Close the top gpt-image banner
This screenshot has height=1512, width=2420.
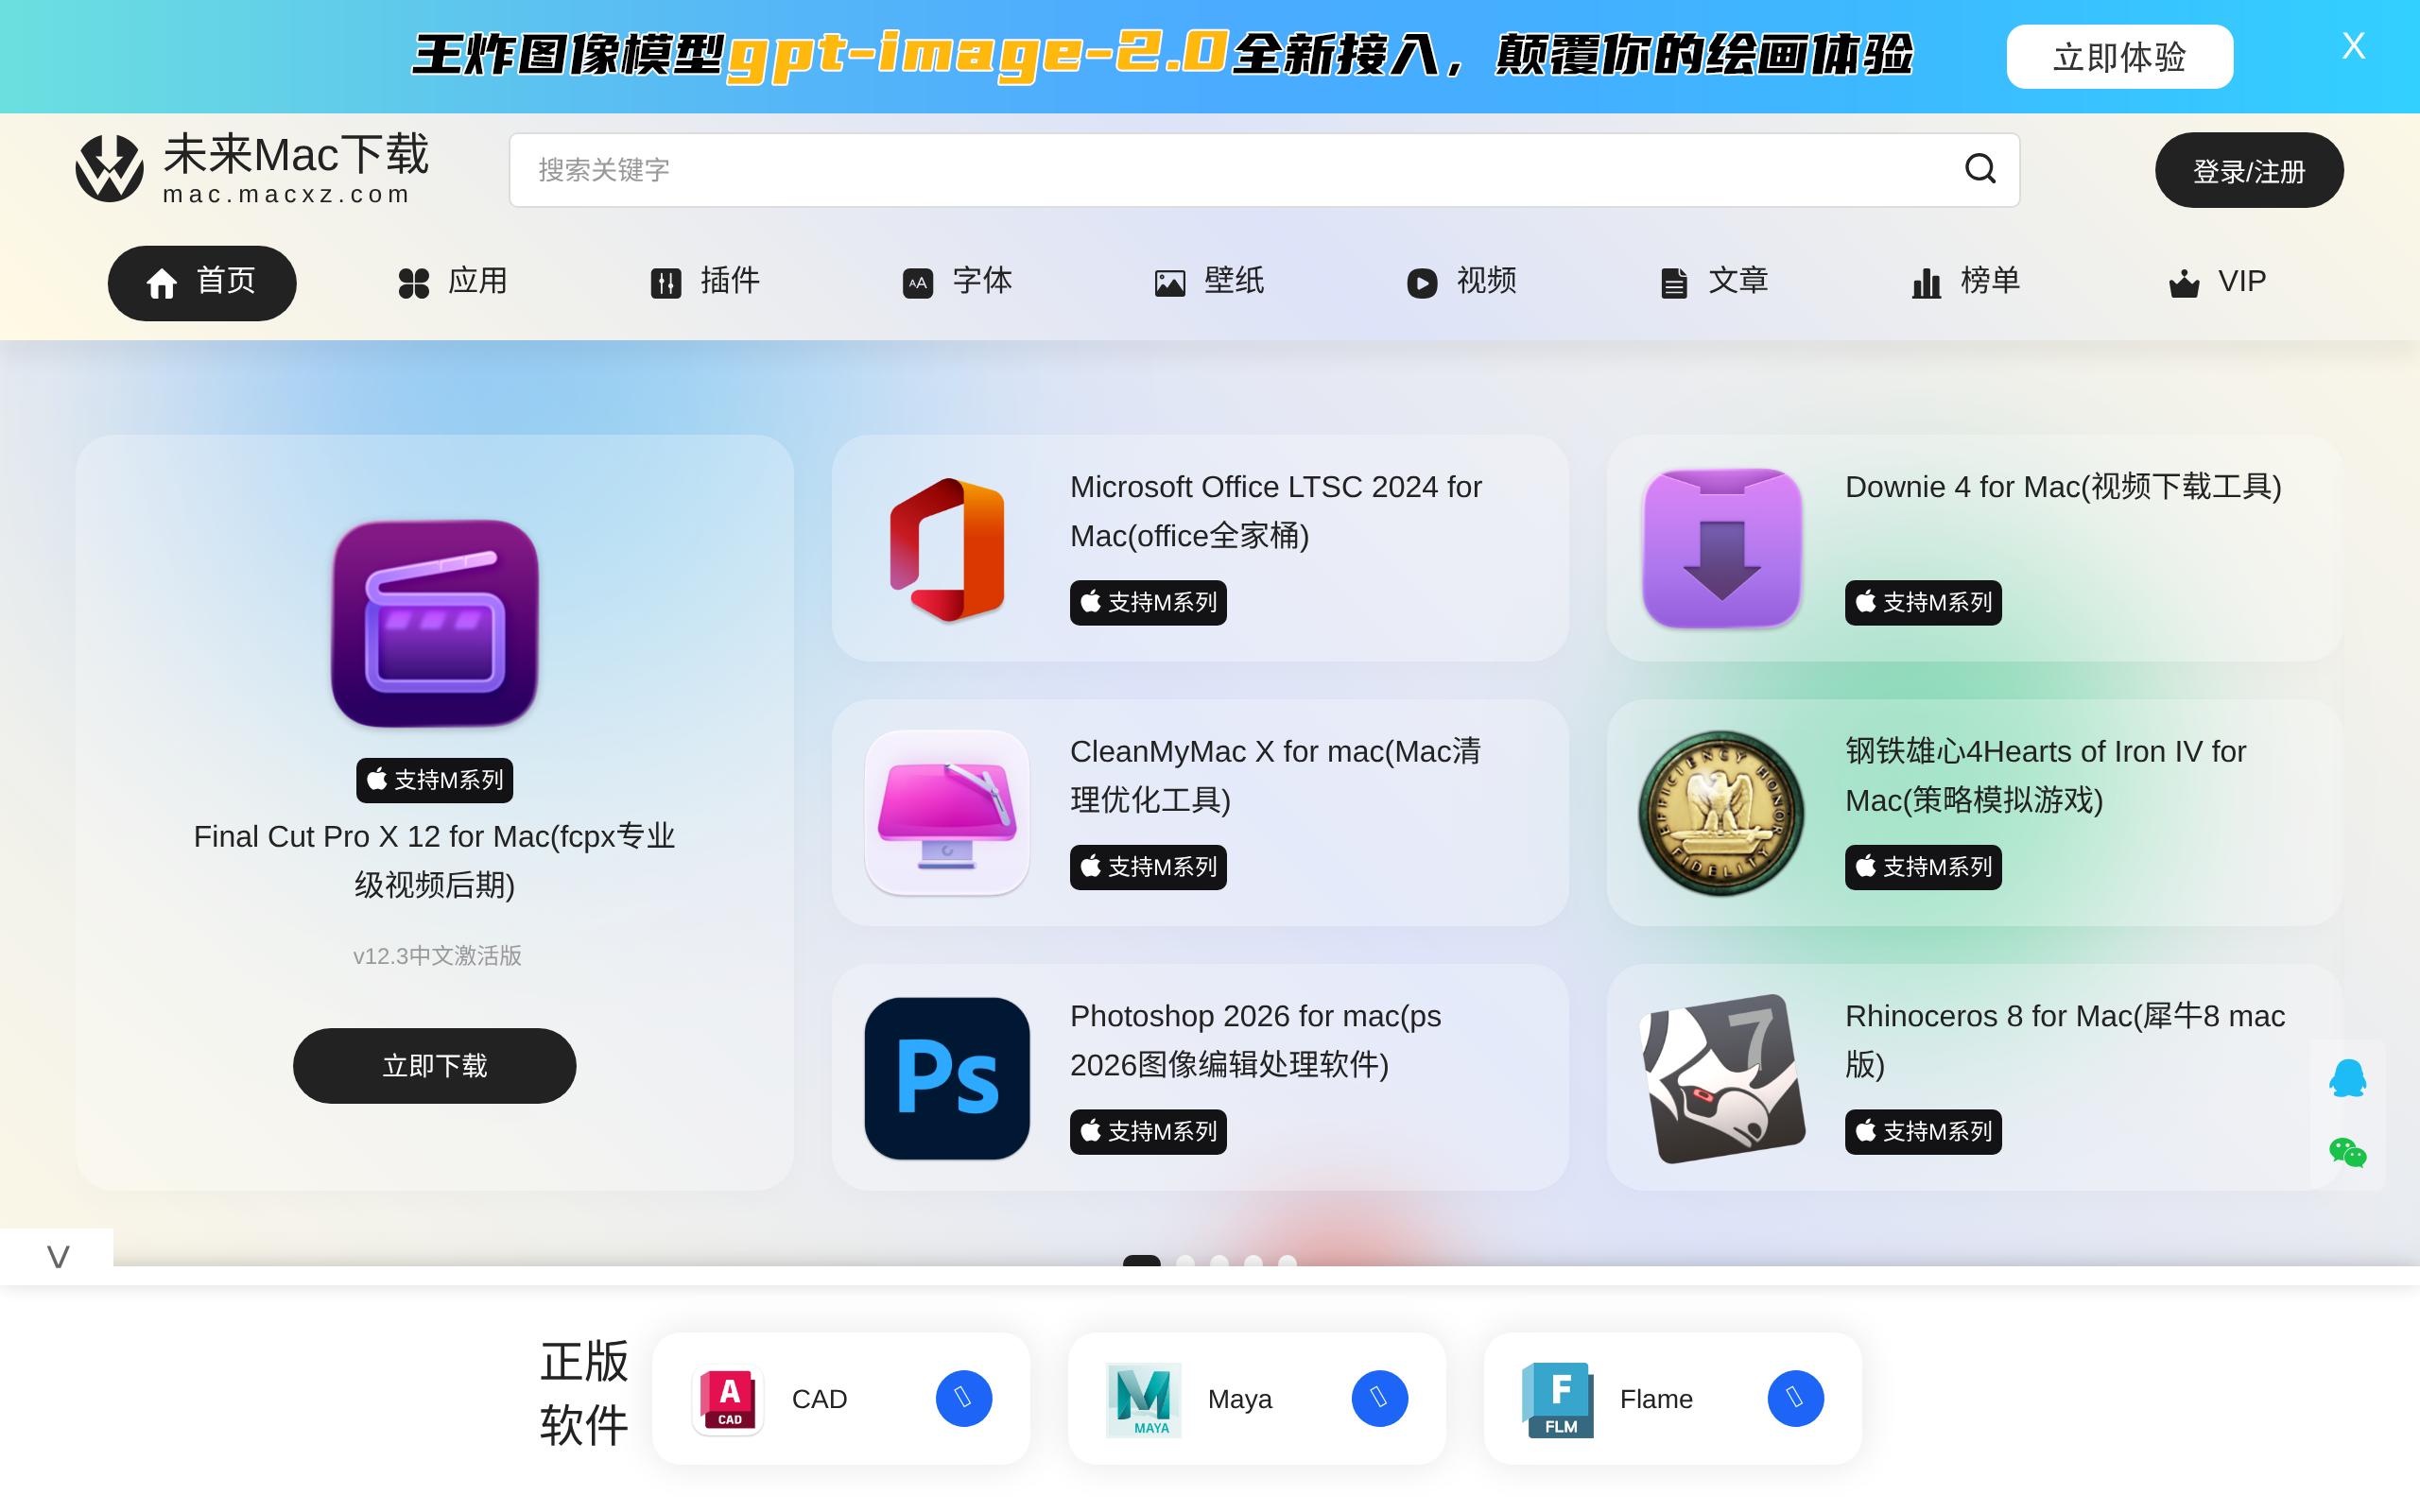[x=2353, y=46]
